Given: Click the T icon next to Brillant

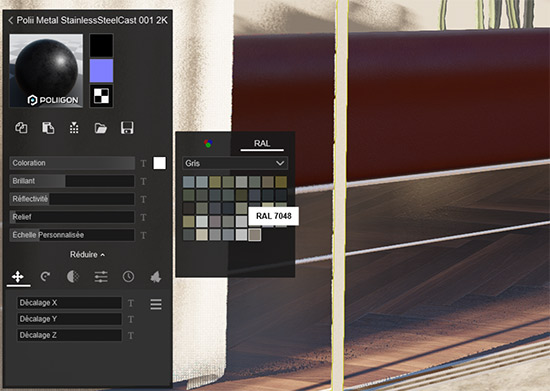Looking at the screenshot, I should pos(143,181).
